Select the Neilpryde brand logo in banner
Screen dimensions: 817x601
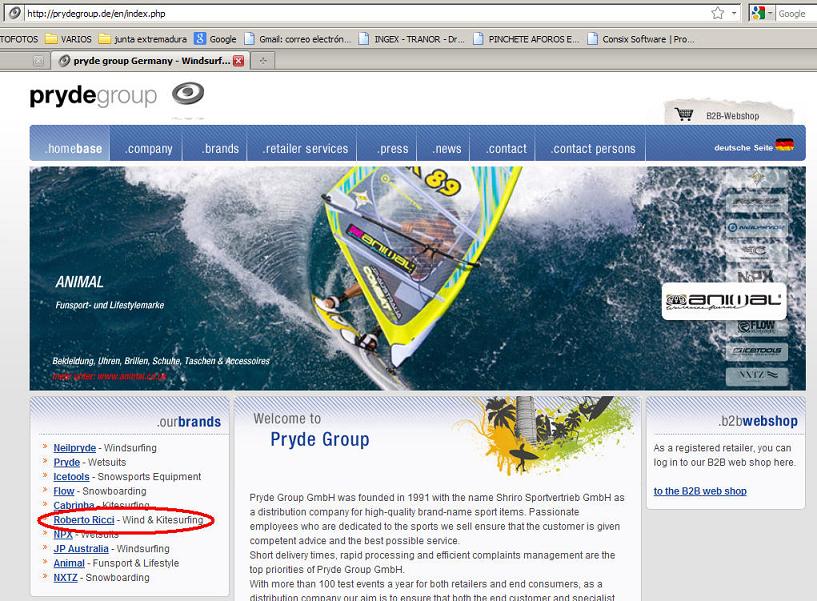click(x=757, y=227)
